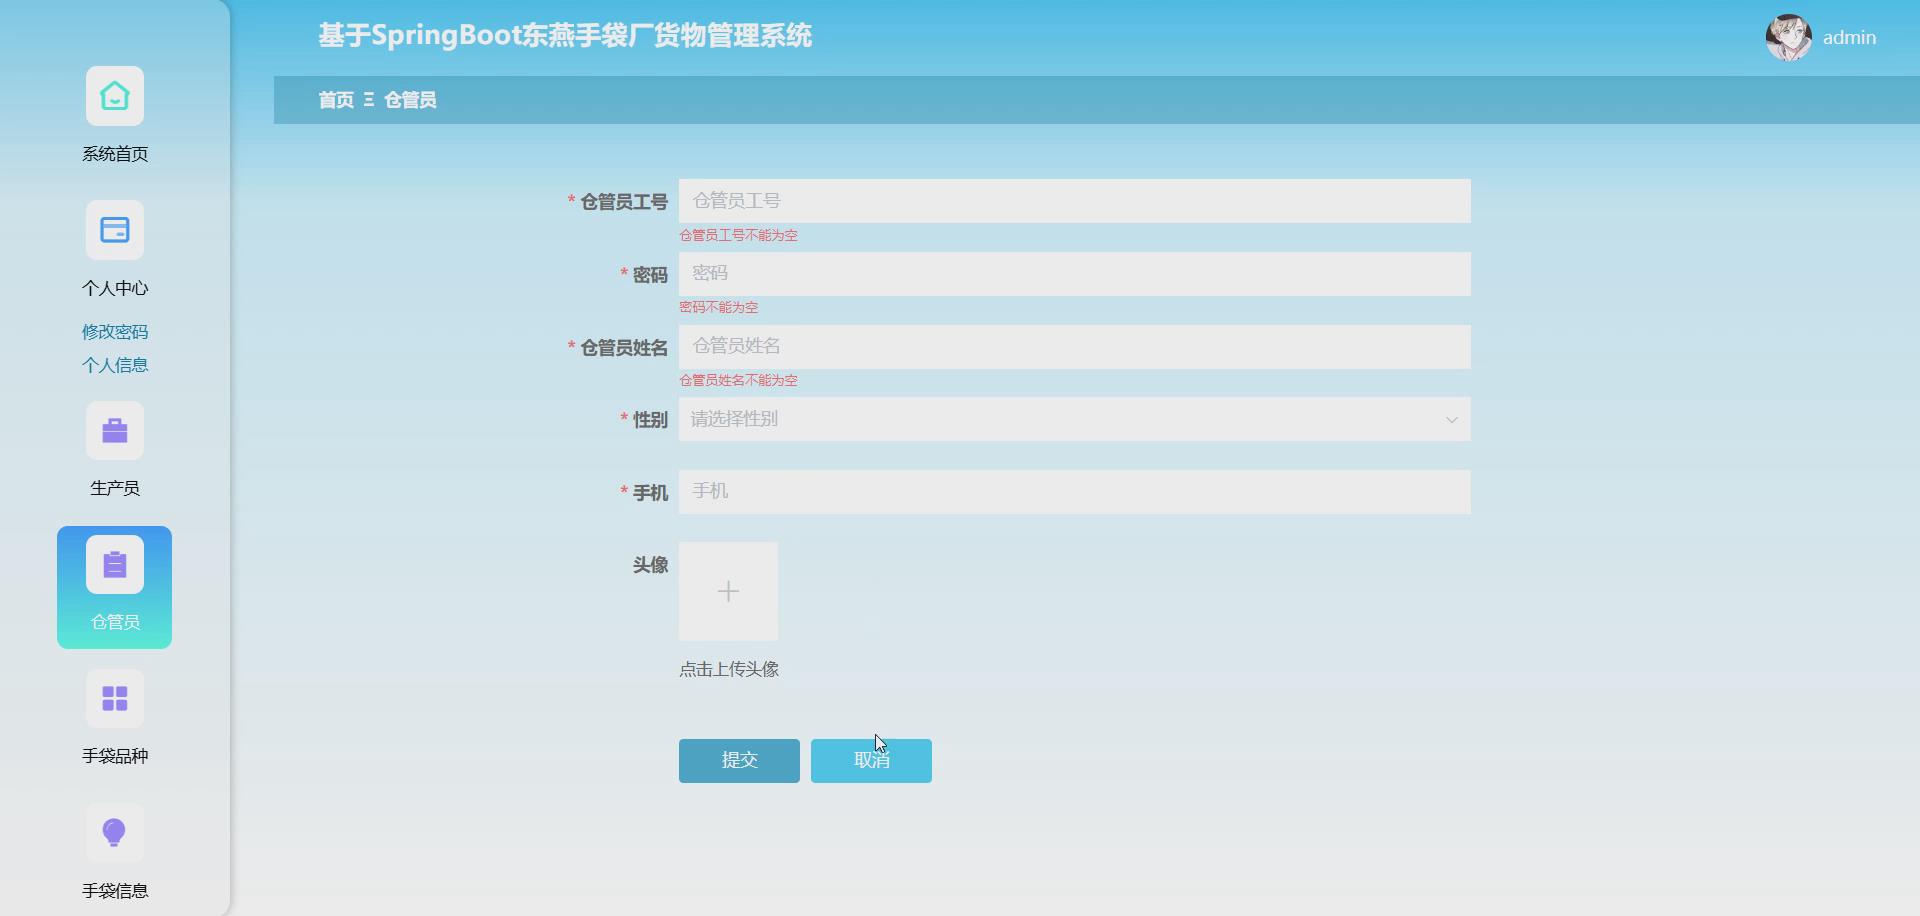This screenshot has height=916, width=1920.
Task: Select 手袋品种 menu label
Action: click(x=115, y=756)
